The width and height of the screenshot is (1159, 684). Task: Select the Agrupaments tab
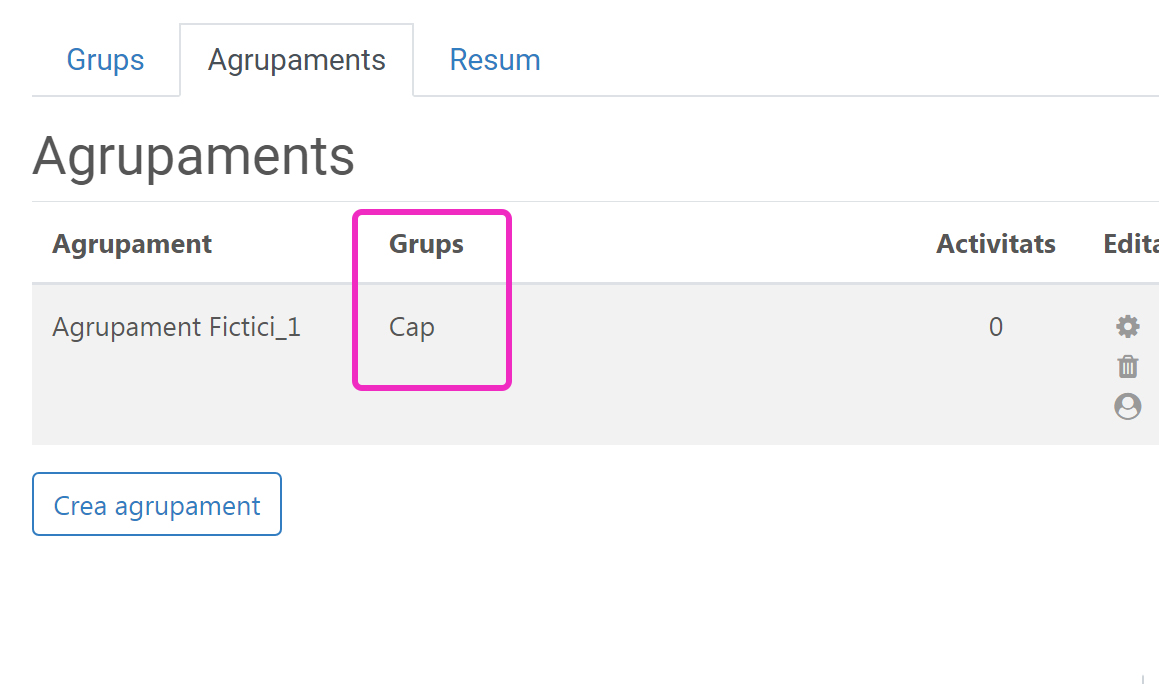[x=296, y=60]
